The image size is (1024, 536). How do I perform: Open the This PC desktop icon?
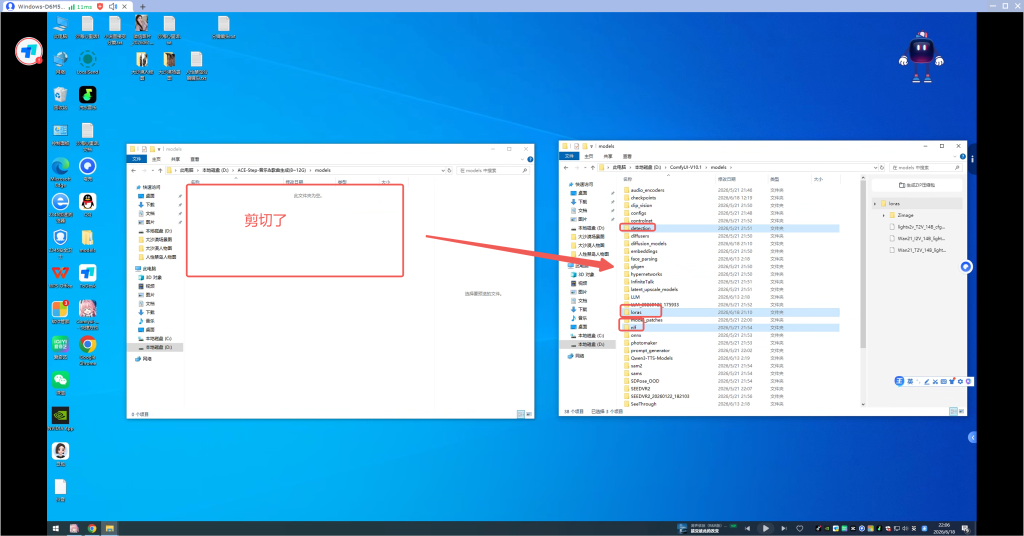point(61,26)
